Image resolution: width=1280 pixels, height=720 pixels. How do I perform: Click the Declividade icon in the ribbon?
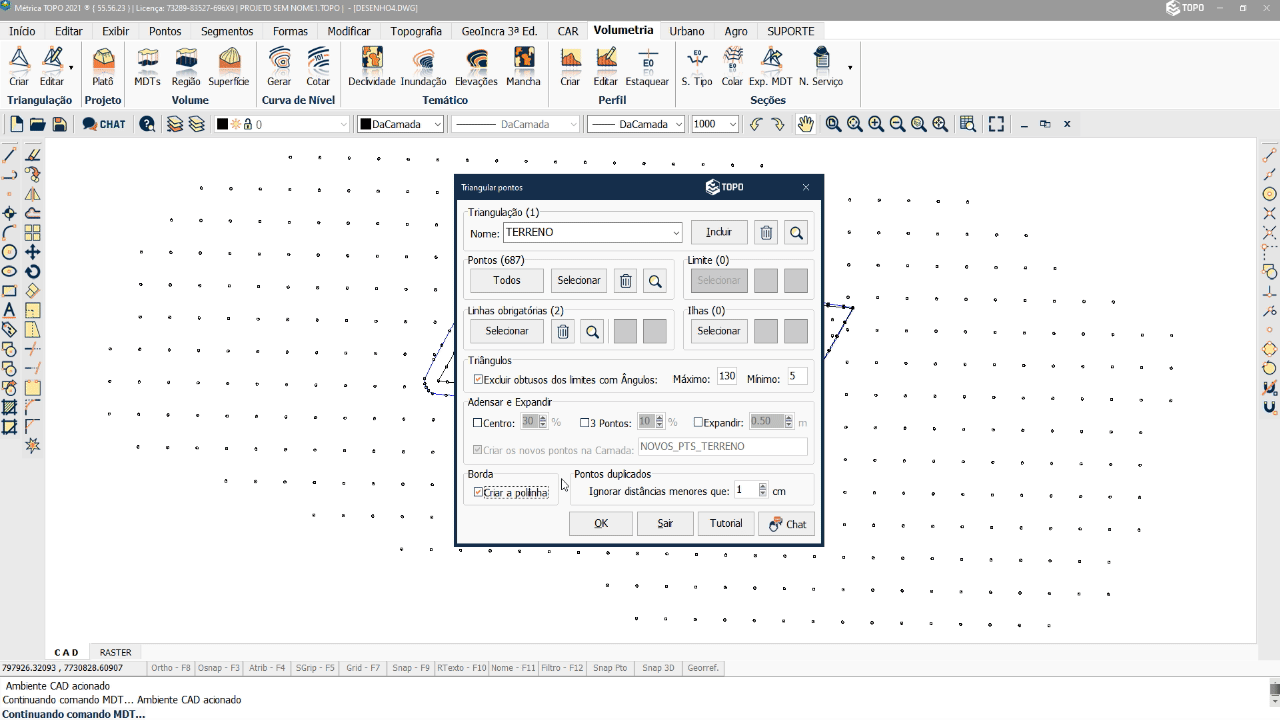[x=371, y=66]
